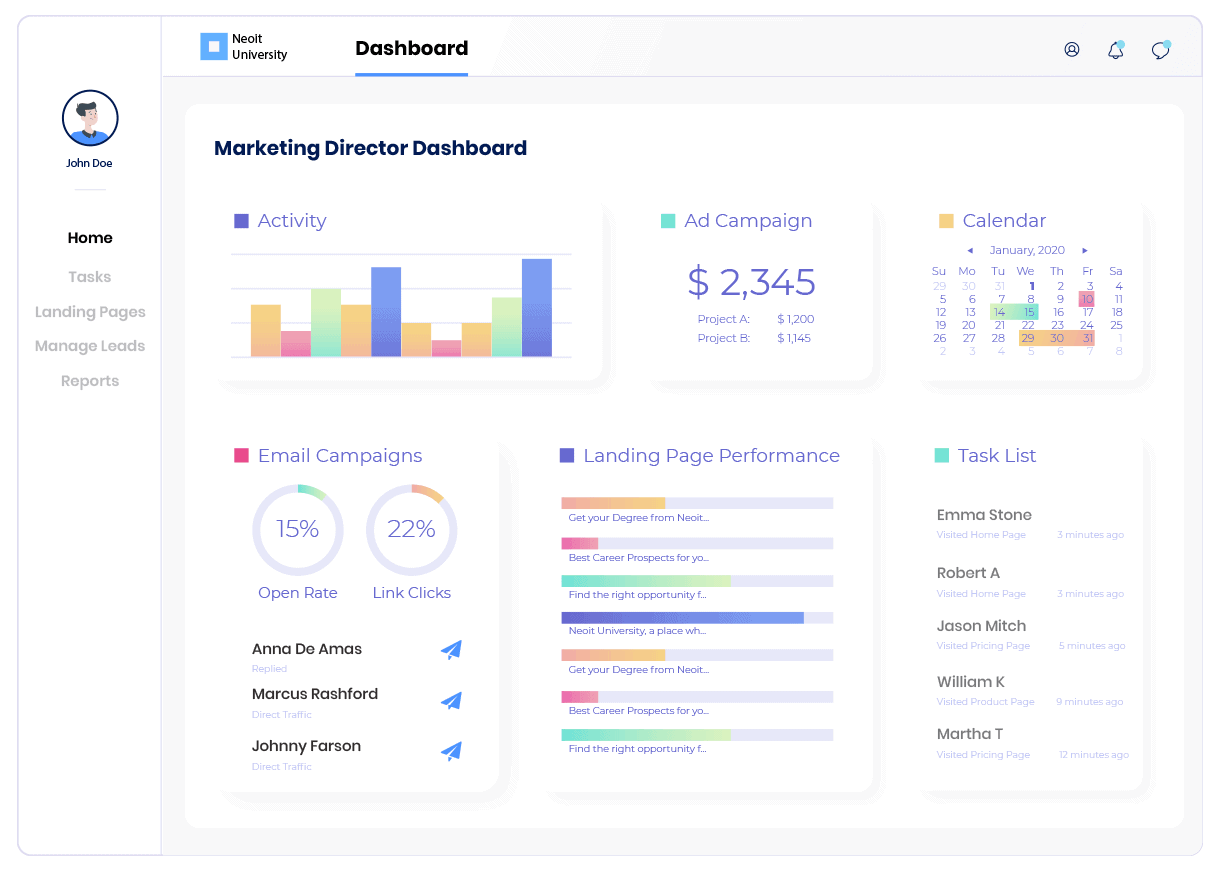The width and height of the screenshot is (1220, 872).
Task: Click the Task List widget title
Action: (997, 456)
